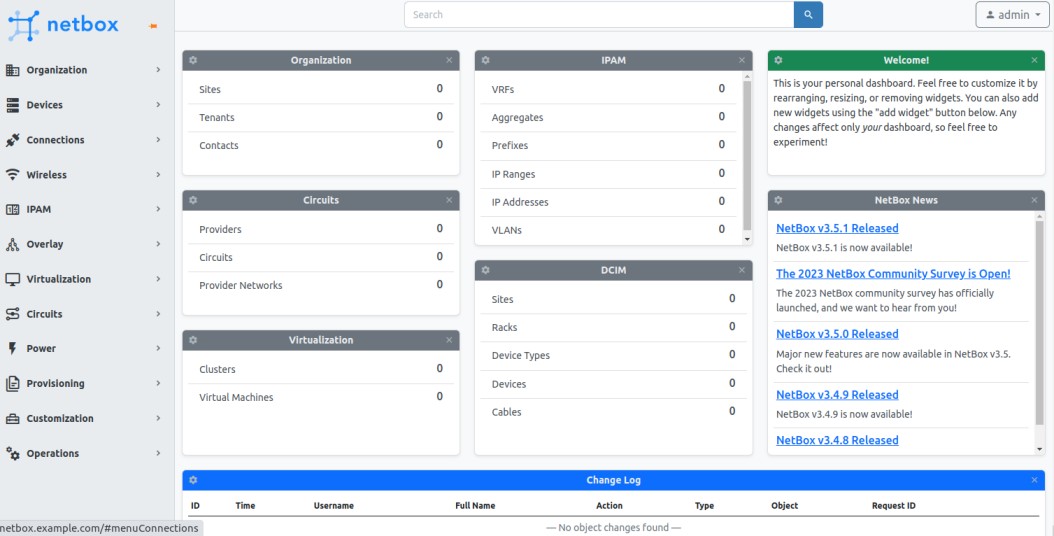1054x536 pixels.
Task: Click the magnifier search button
Action: pos(808,15)
